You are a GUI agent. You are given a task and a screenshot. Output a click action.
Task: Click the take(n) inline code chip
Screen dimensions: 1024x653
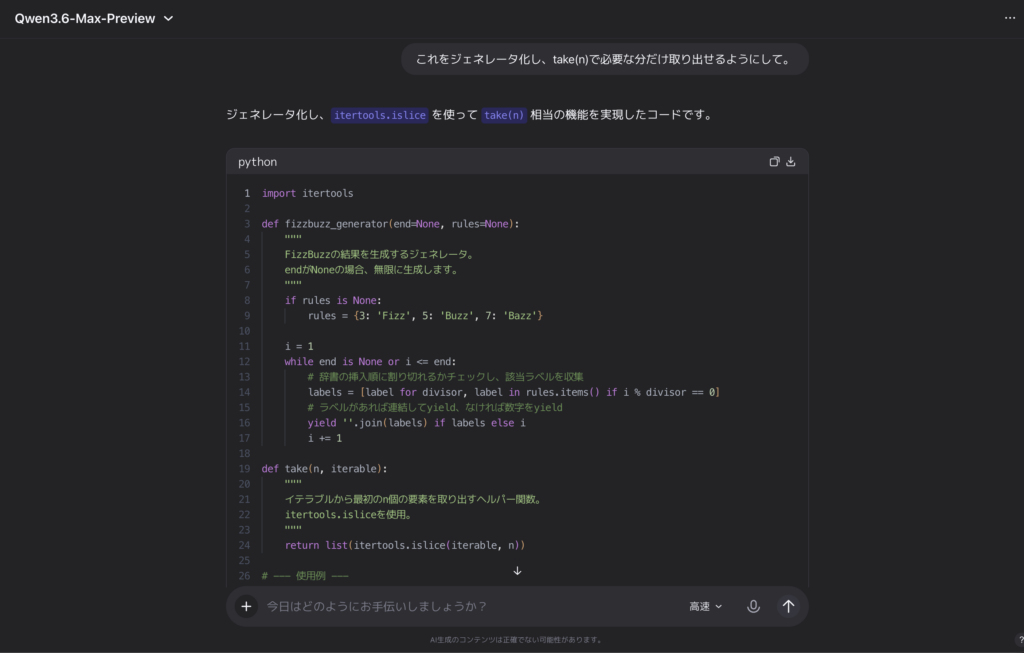(504, 114)
